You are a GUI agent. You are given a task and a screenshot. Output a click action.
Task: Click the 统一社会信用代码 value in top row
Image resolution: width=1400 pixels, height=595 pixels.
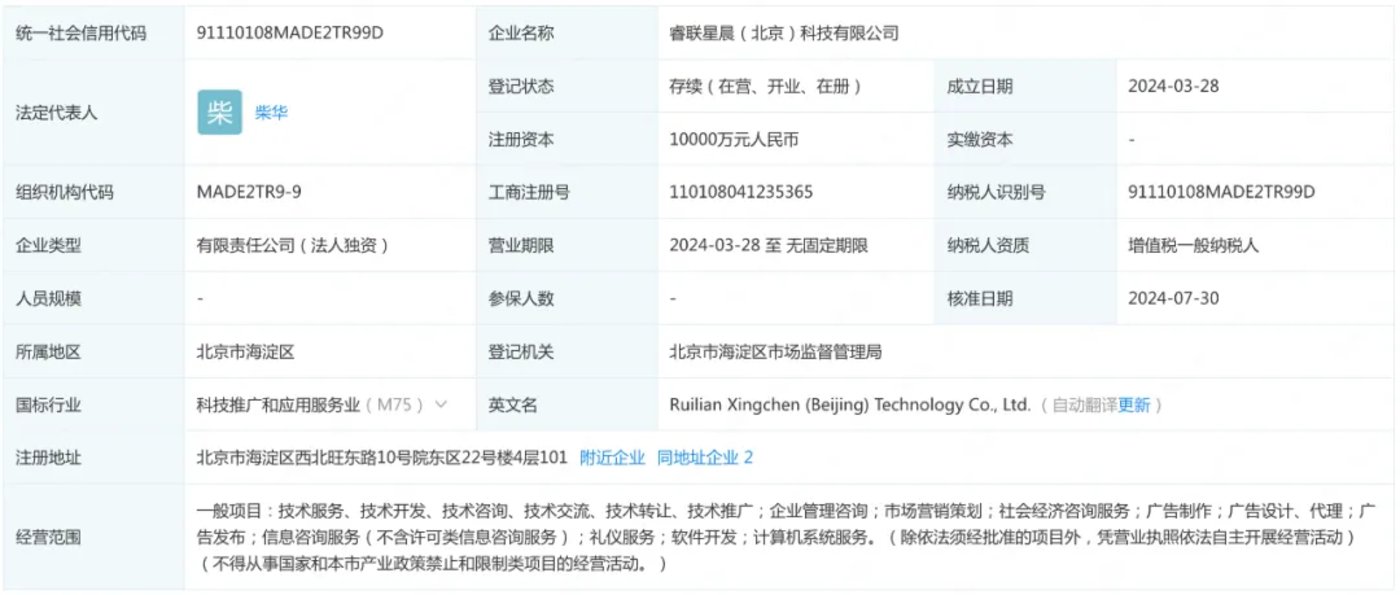click(x=290, y=33)
